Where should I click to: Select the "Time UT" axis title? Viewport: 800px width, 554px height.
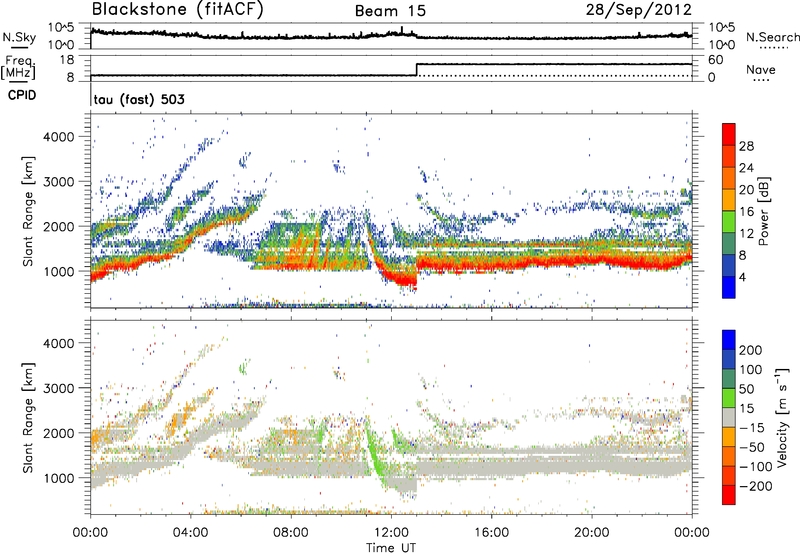coord(391,548)
